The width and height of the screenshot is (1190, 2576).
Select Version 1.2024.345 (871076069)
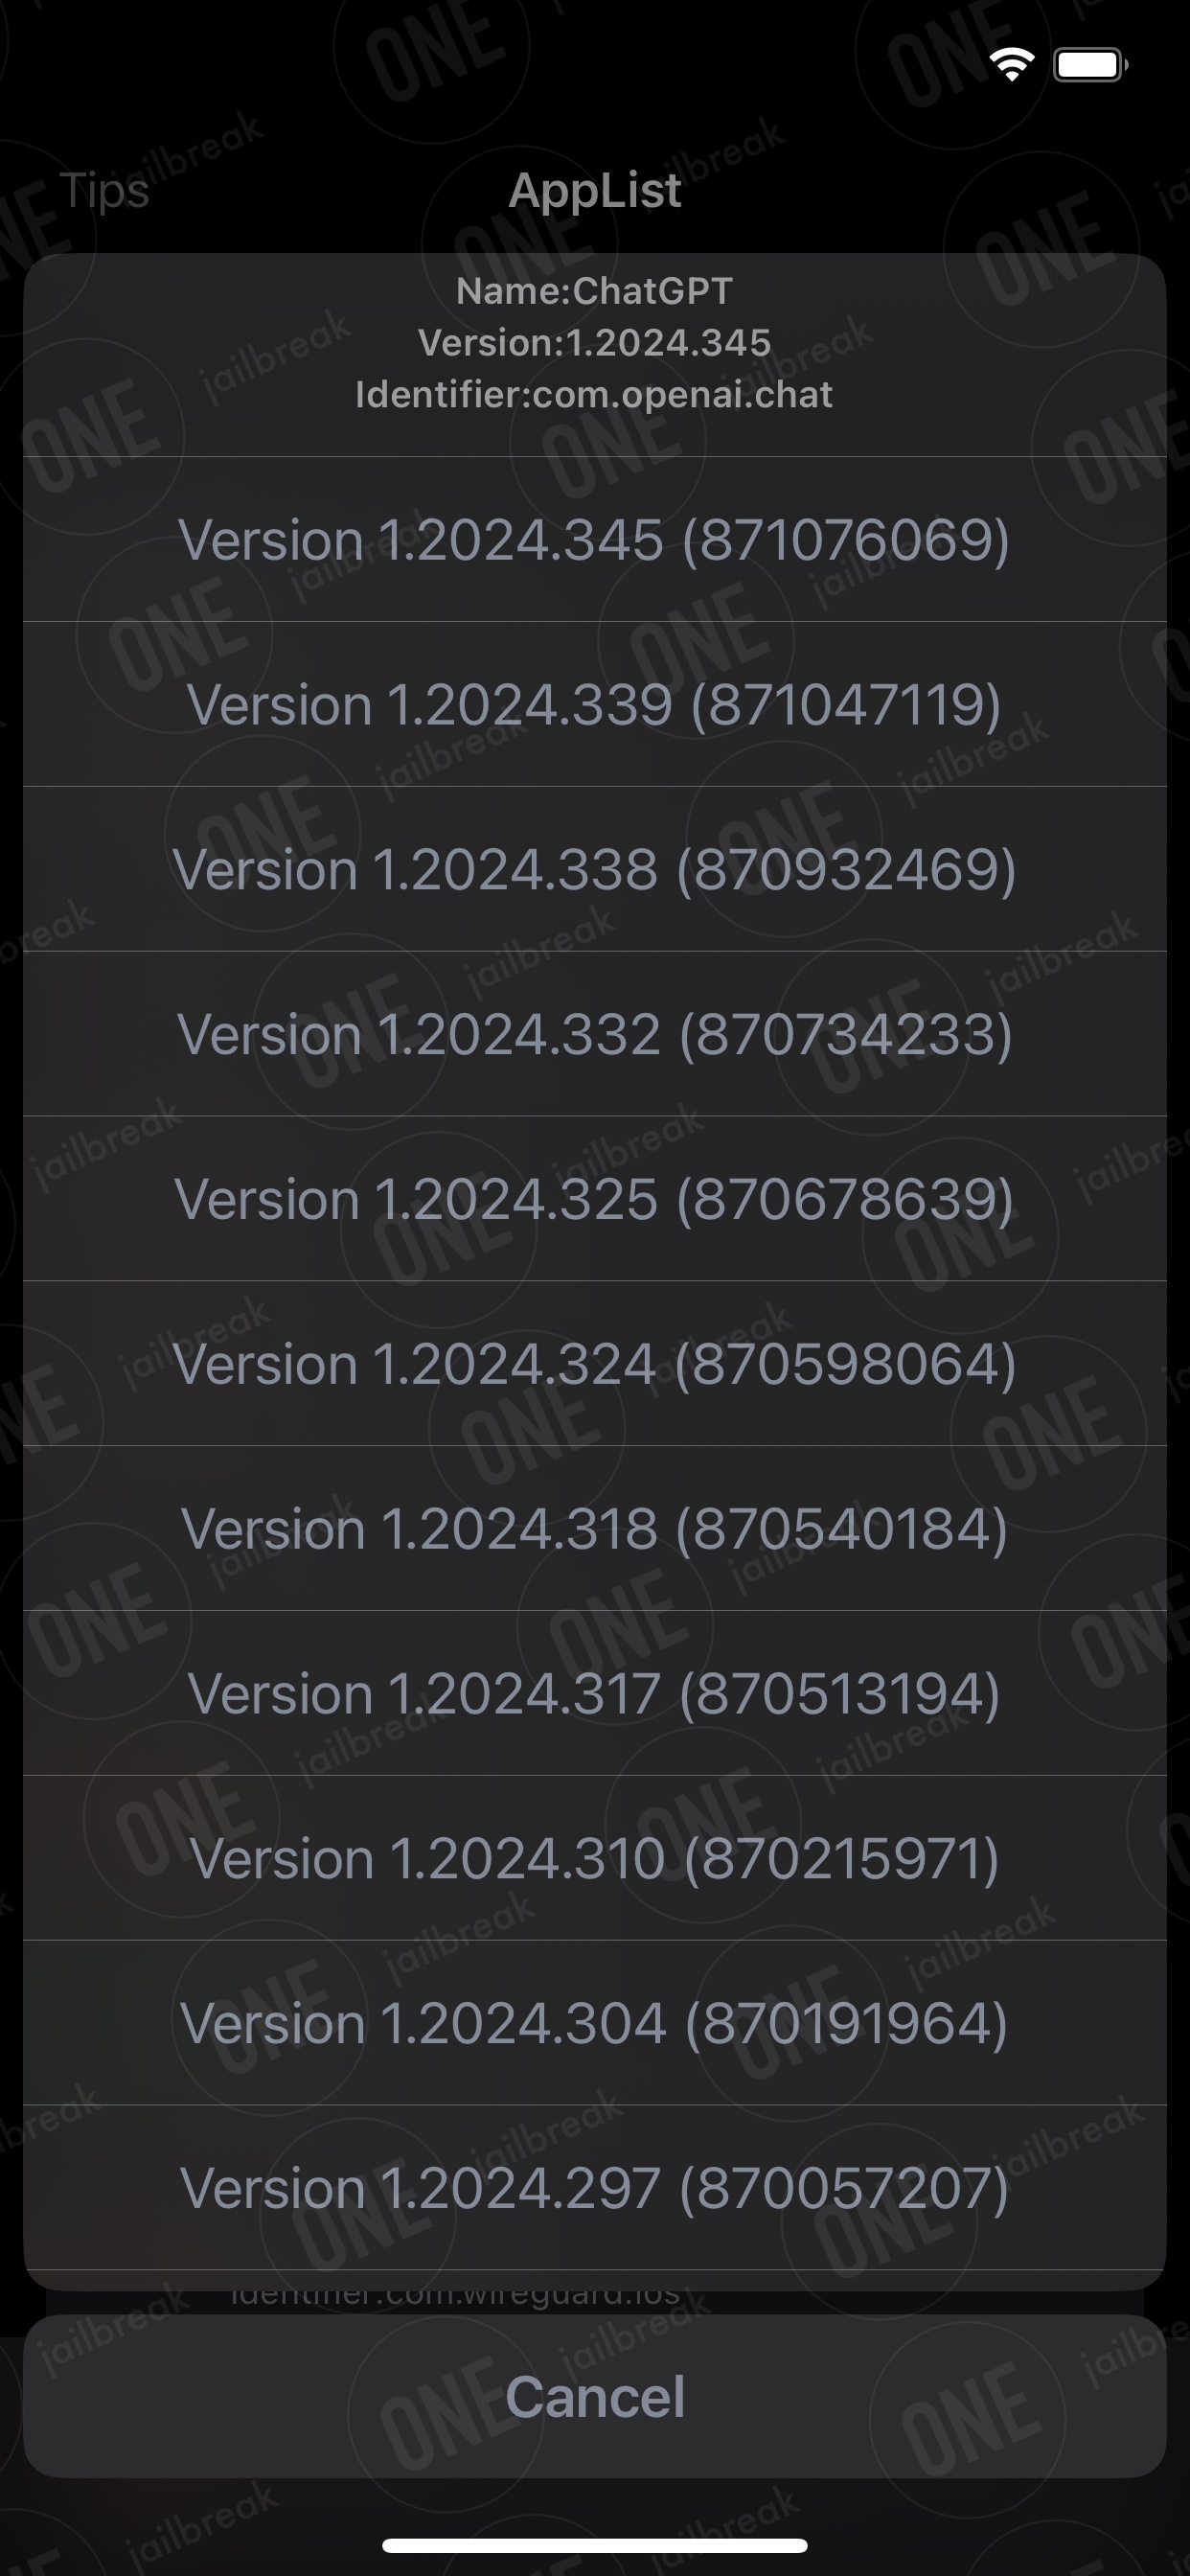click(595, 540)
